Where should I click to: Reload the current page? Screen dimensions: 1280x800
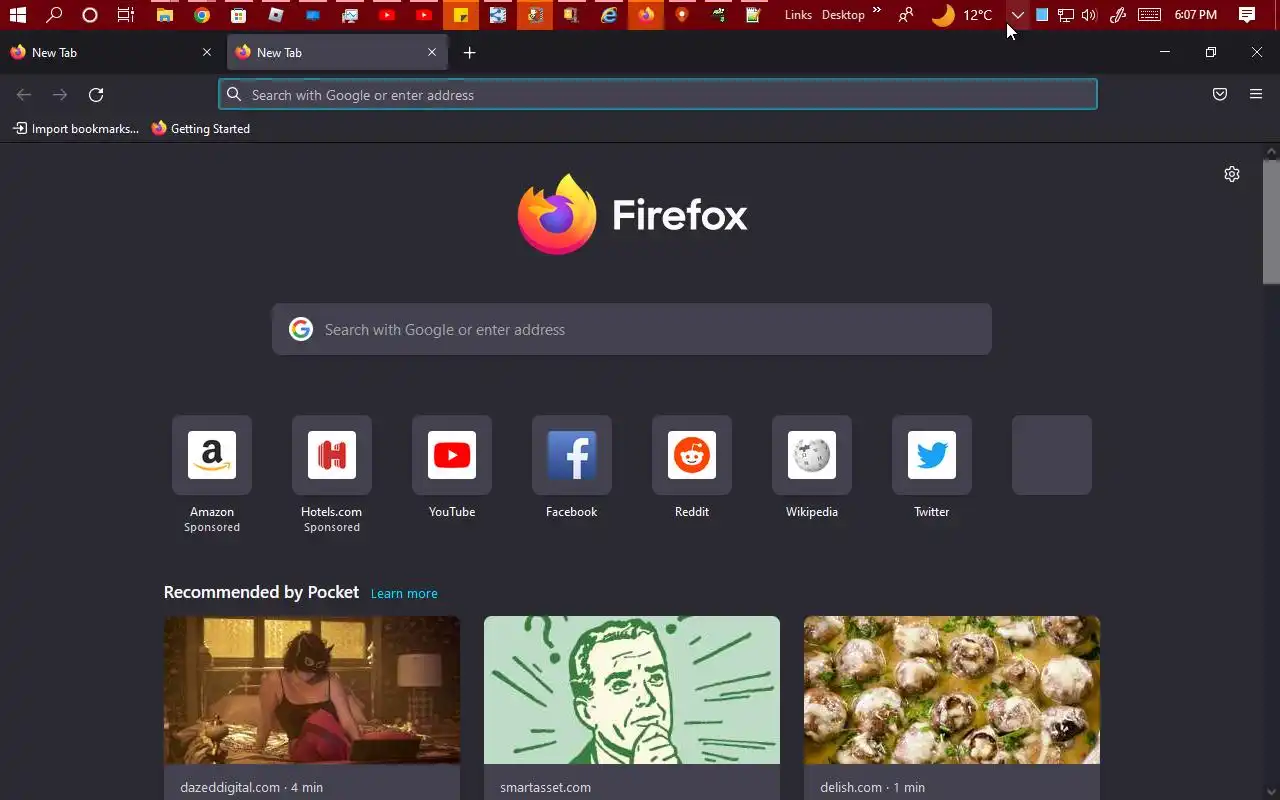pyautogui.click(x=96, y=95)
